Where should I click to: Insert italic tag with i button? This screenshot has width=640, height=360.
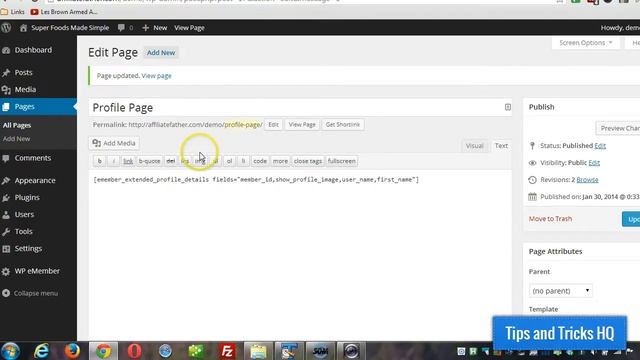click(114, 161)
